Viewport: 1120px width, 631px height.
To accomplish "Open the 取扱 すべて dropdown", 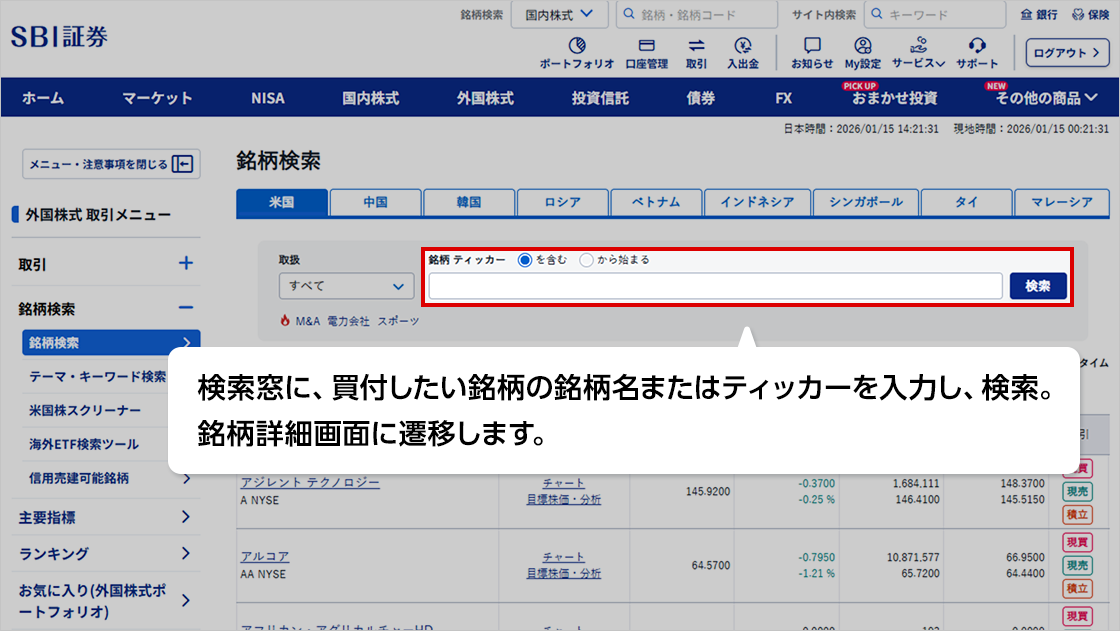I will [x=346, y=286].
